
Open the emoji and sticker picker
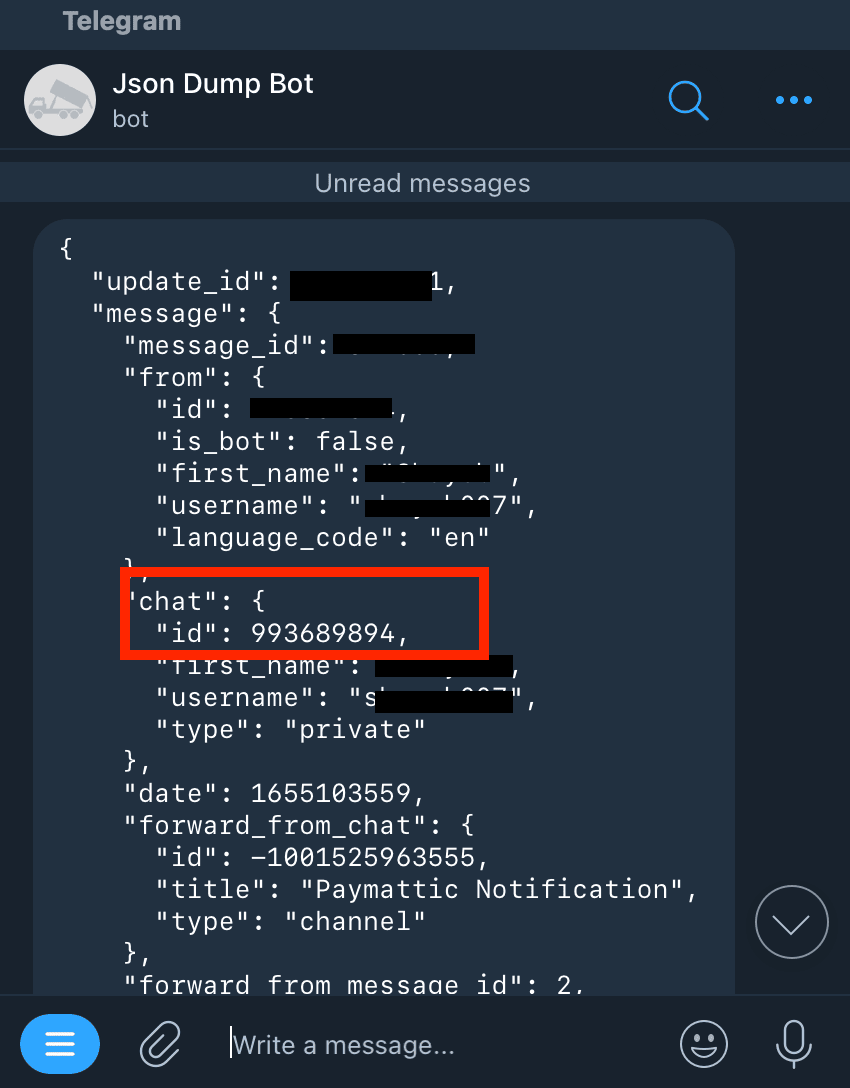[x=703, y=1043]
